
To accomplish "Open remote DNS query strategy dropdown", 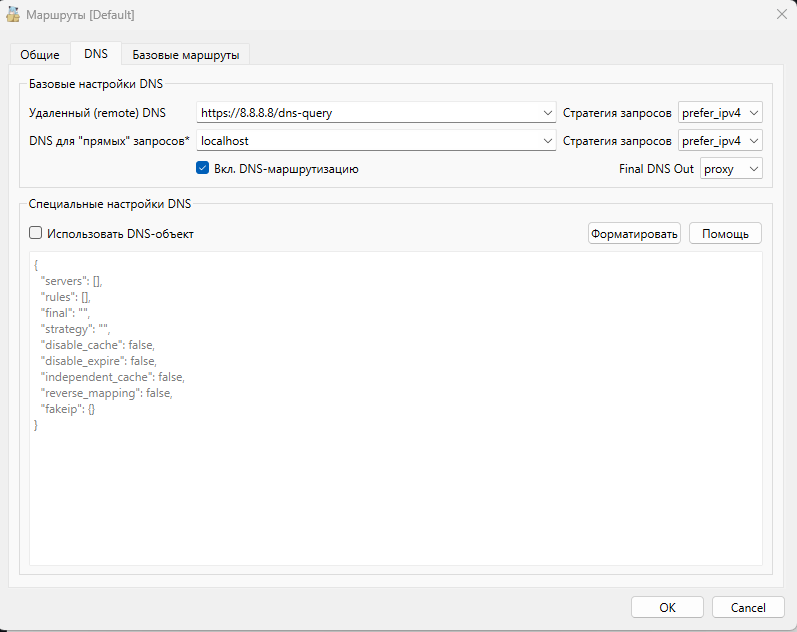I will [x=720, y=113].
